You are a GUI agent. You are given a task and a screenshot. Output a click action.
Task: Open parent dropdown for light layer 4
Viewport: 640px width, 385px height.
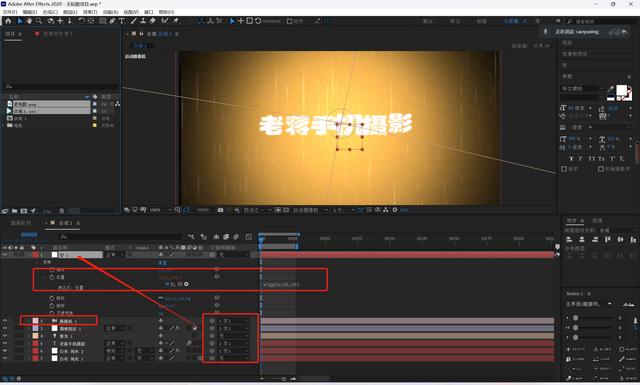[233, 336]
